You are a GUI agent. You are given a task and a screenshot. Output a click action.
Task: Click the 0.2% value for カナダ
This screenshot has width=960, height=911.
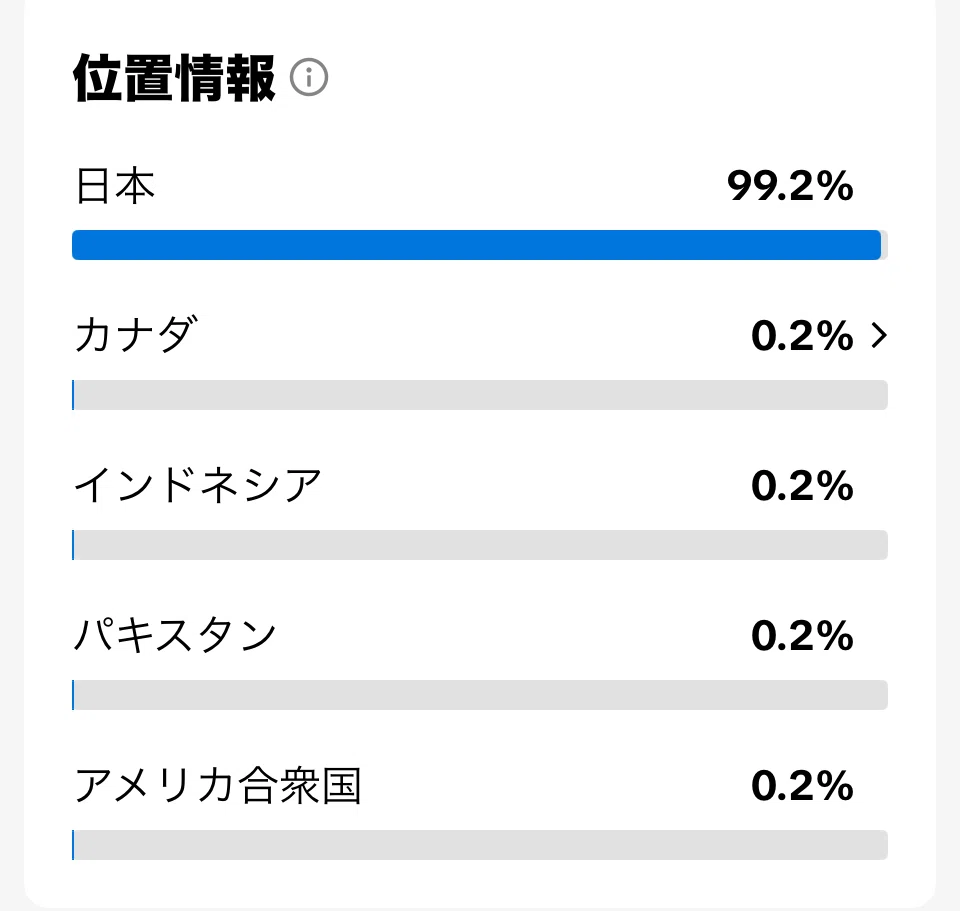tap(802, 336)
